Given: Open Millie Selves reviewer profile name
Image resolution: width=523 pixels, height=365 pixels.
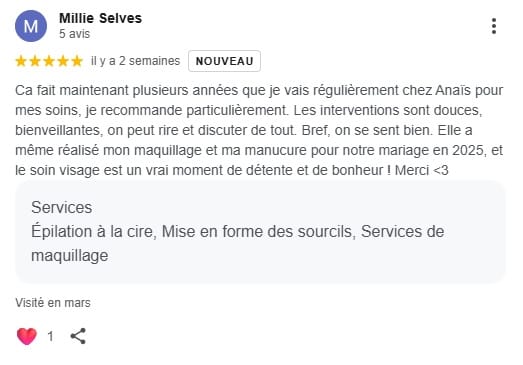Looking at the screenshot, I should (x=100, y=18).
